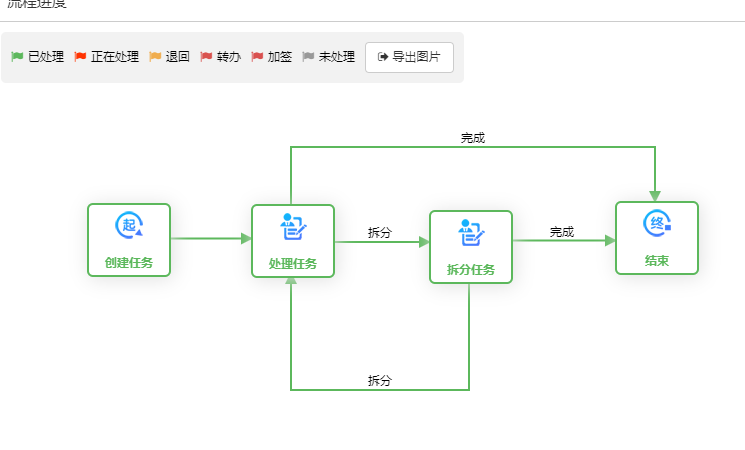Select the 结束 node label
The width and height of the screenshot is (745, 450).
(x=656, y=261)
